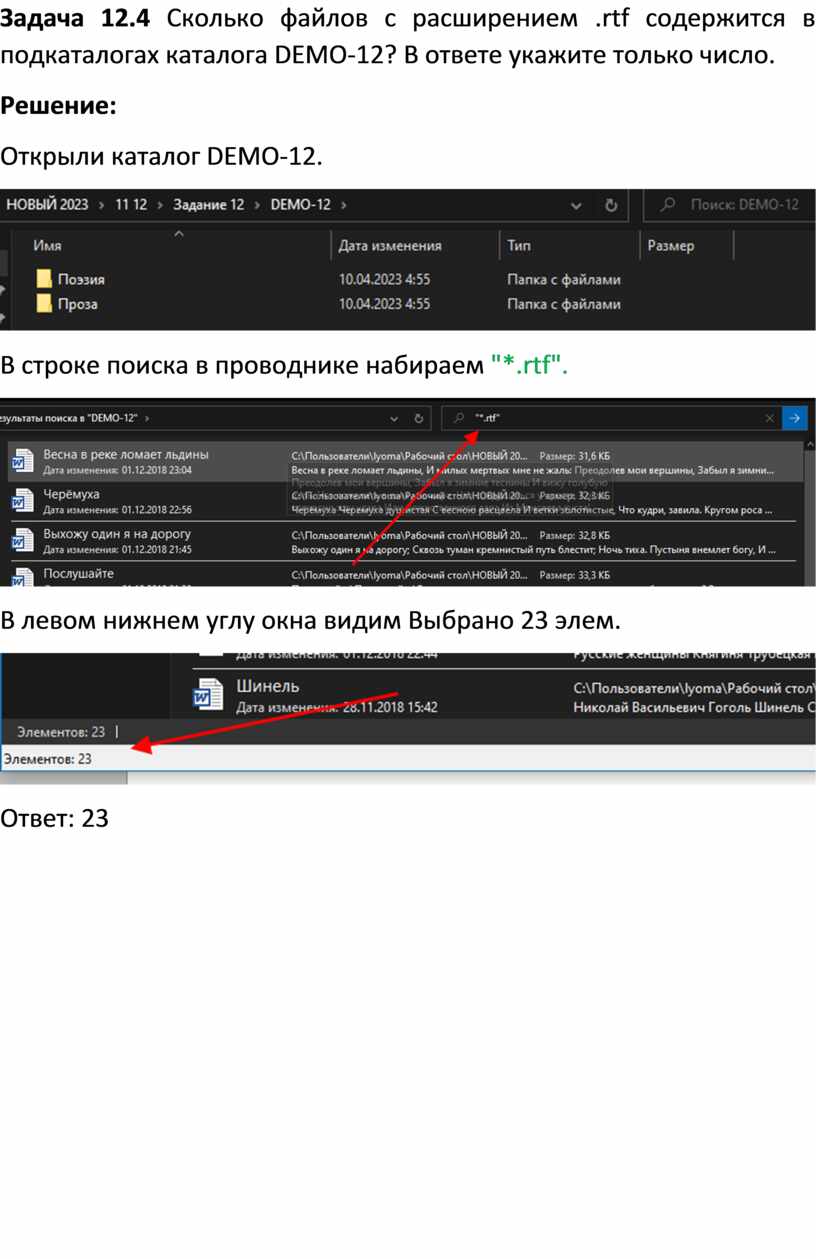The image size is (816, 1259).
Task: Go to НОВЫЙ 2023 in breadcrumb path
Action: [47, 205]
